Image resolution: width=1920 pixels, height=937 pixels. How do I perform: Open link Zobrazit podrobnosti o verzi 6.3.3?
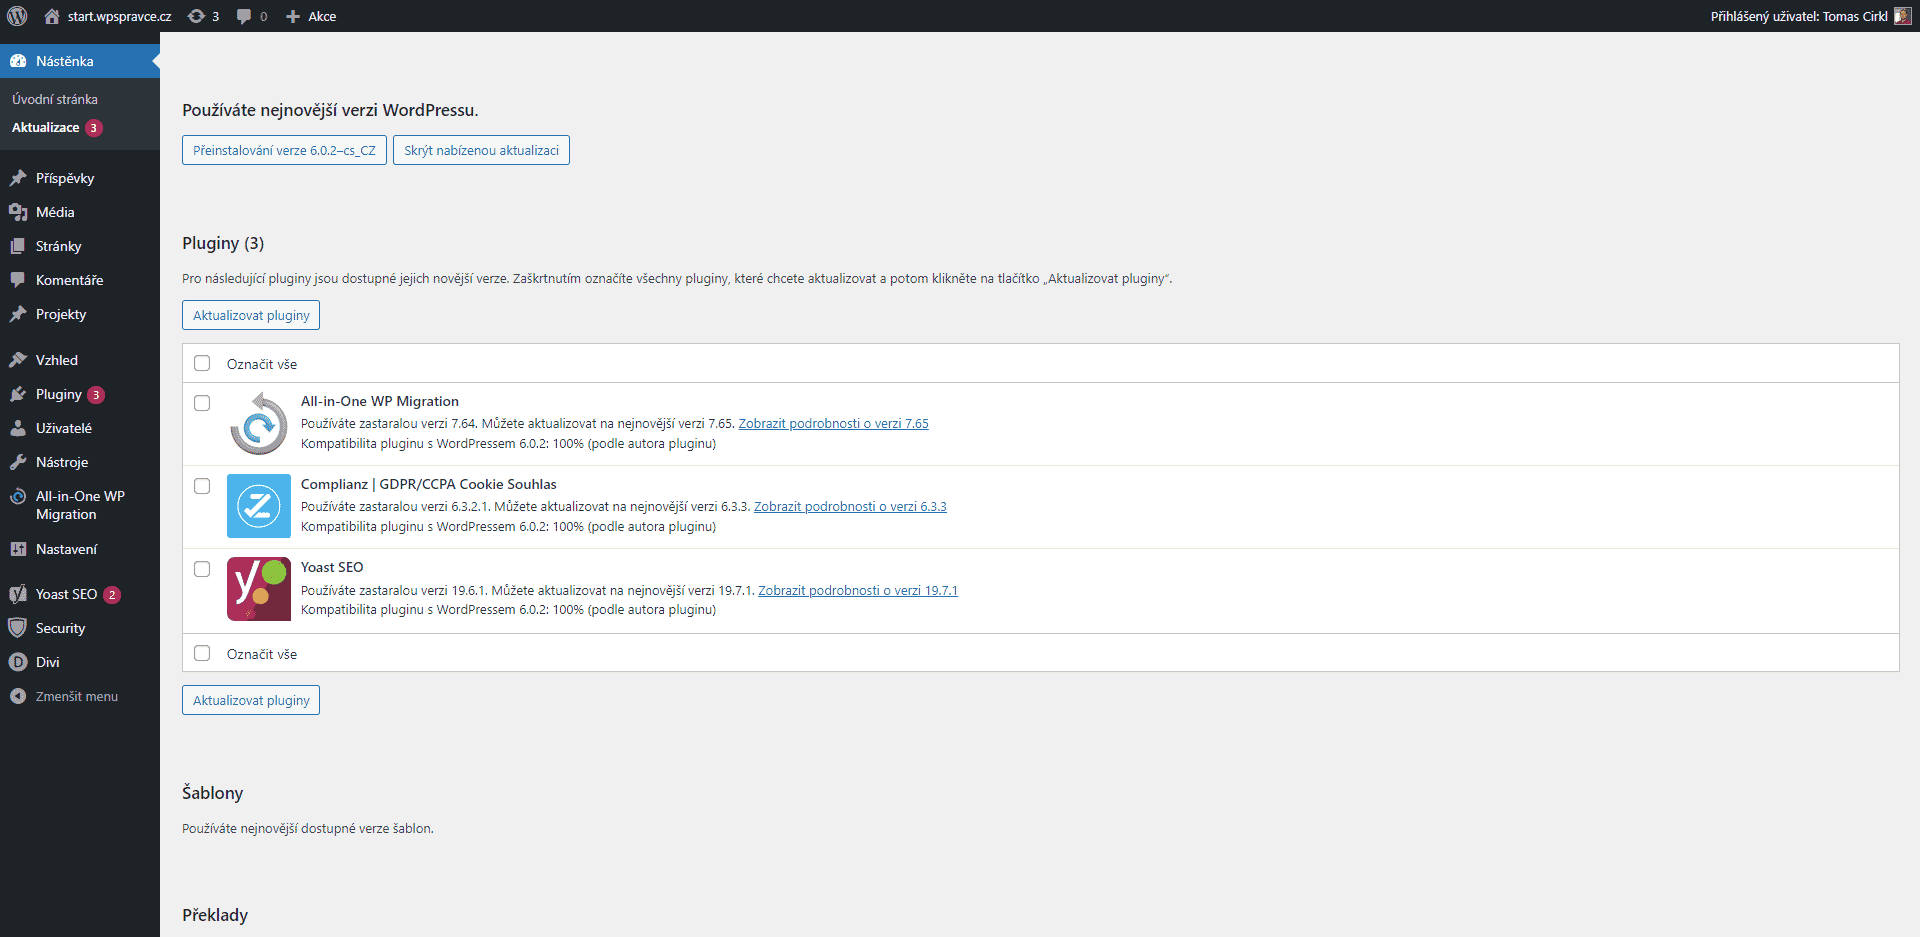[850, 507]
